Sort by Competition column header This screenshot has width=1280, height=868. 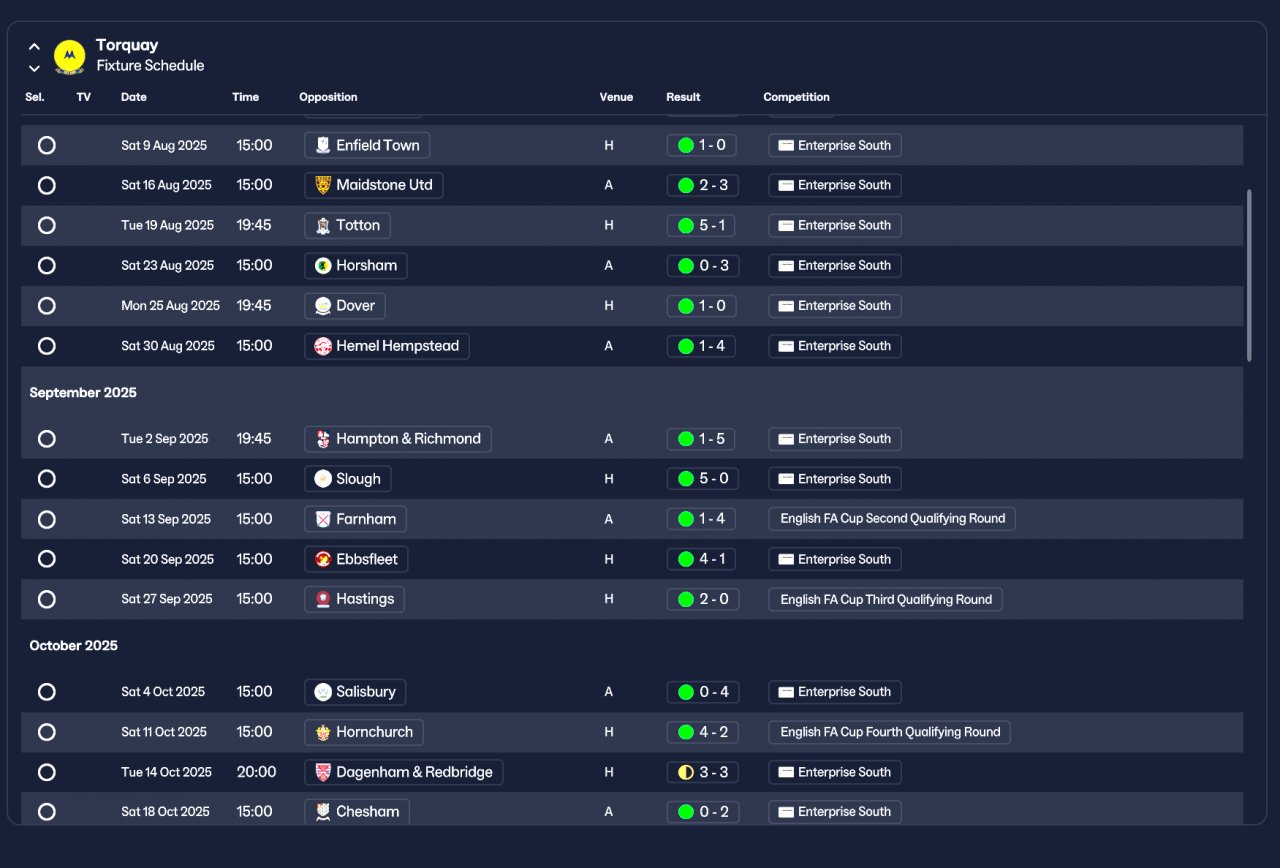pos(796,97)
